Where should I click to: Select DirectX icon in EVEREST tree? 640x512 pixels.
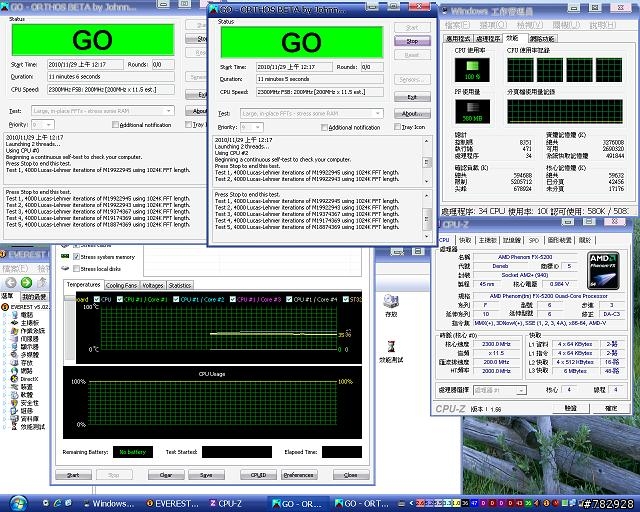tap(15, 379)
